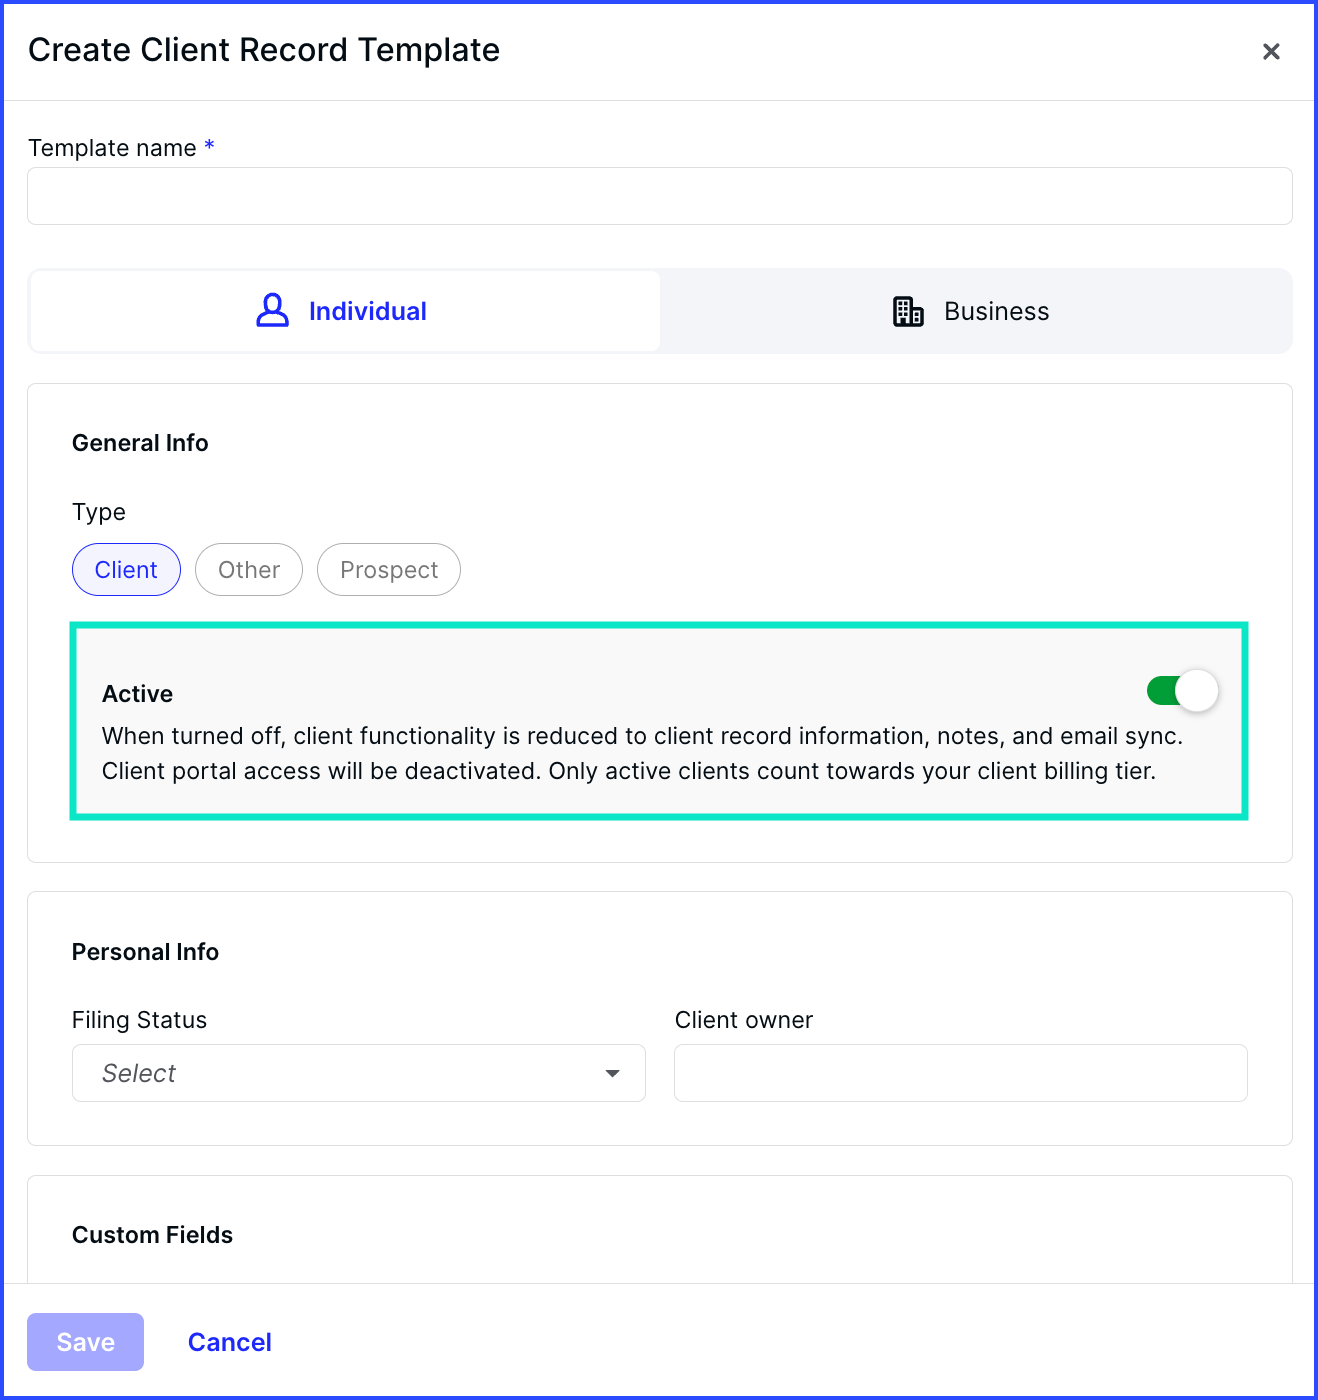The image size is (1318, 1400).
Task: Click the Personal Info section heading
Action: pos(145,951)
